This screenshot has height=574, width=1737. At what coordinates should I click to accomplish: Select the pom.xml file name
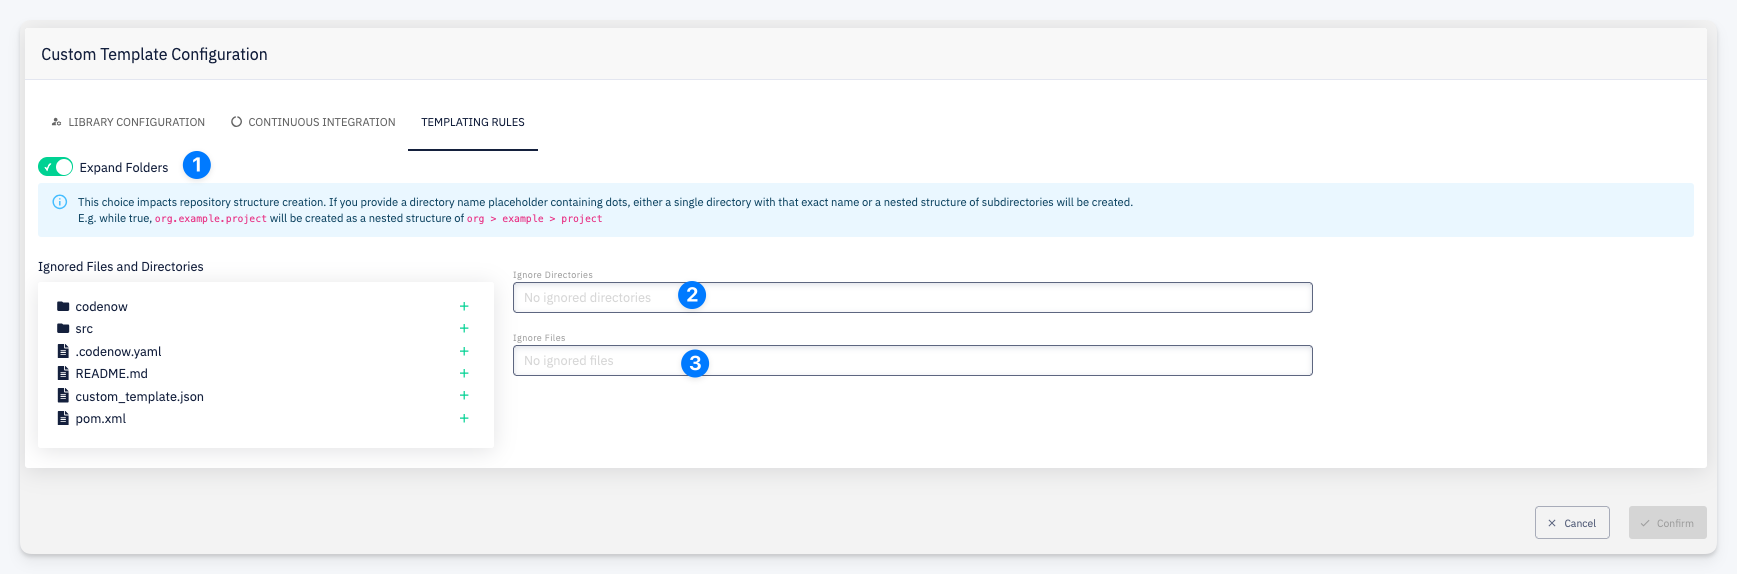pos(101,419)
